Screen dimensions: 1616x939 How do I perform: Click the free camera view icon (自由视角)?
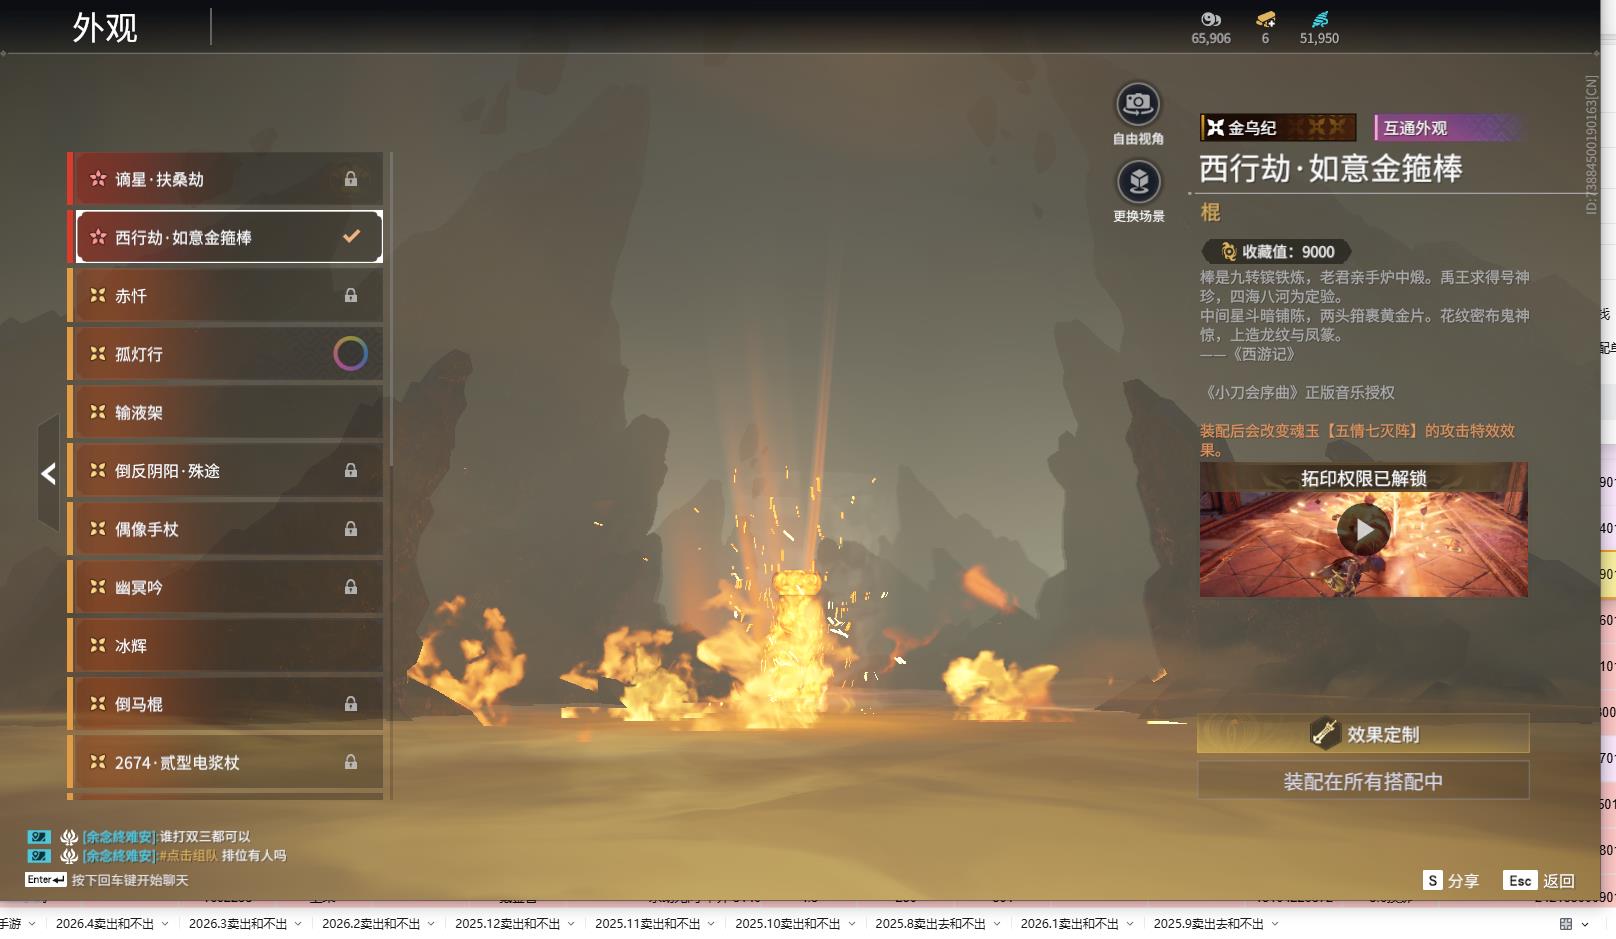(x=1138, y=104)
